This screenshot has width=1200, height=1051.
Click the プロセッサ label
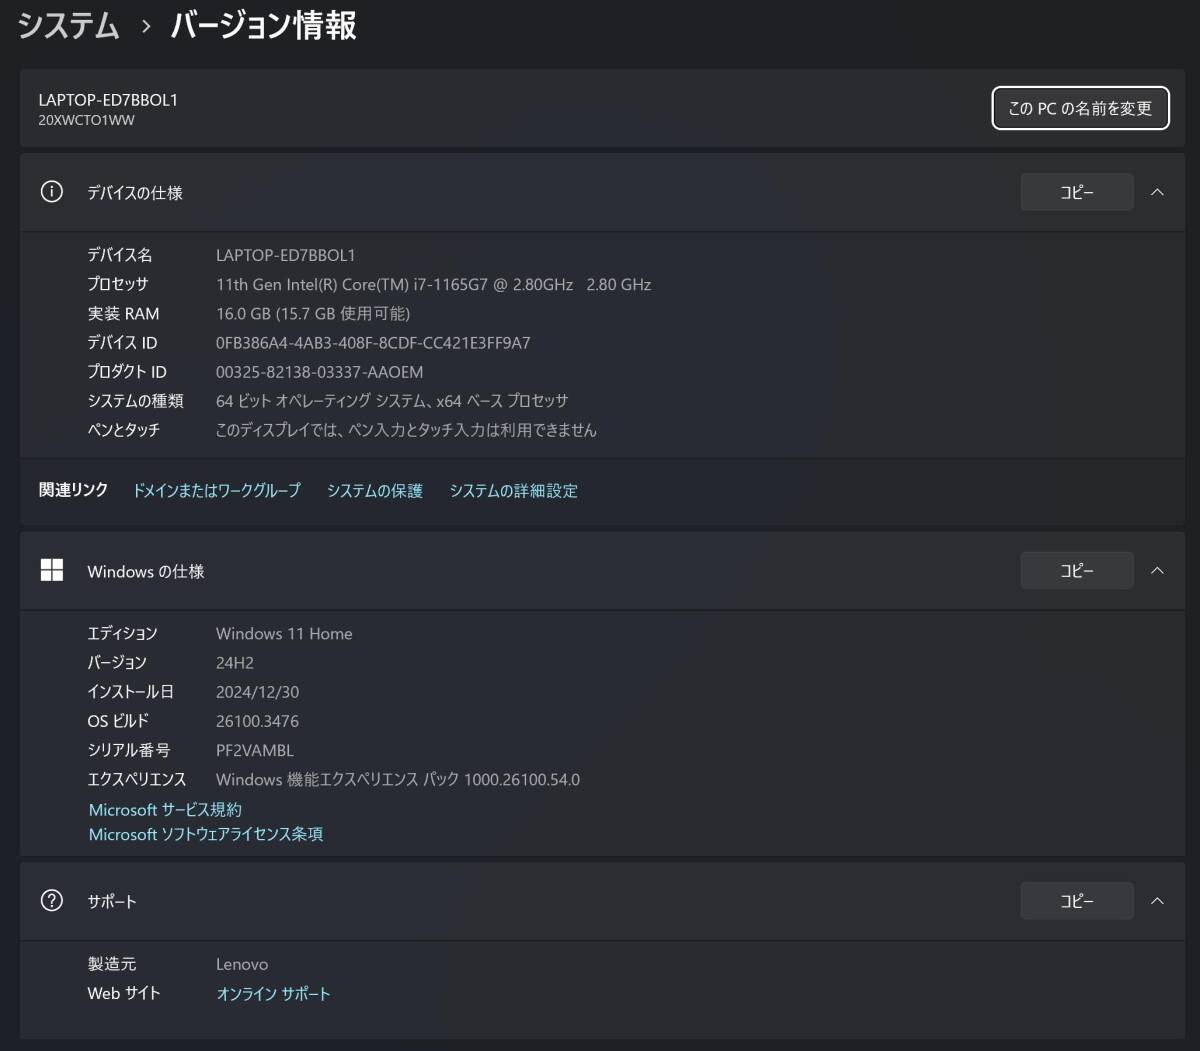pyautogui.click(x=118, y=284)
